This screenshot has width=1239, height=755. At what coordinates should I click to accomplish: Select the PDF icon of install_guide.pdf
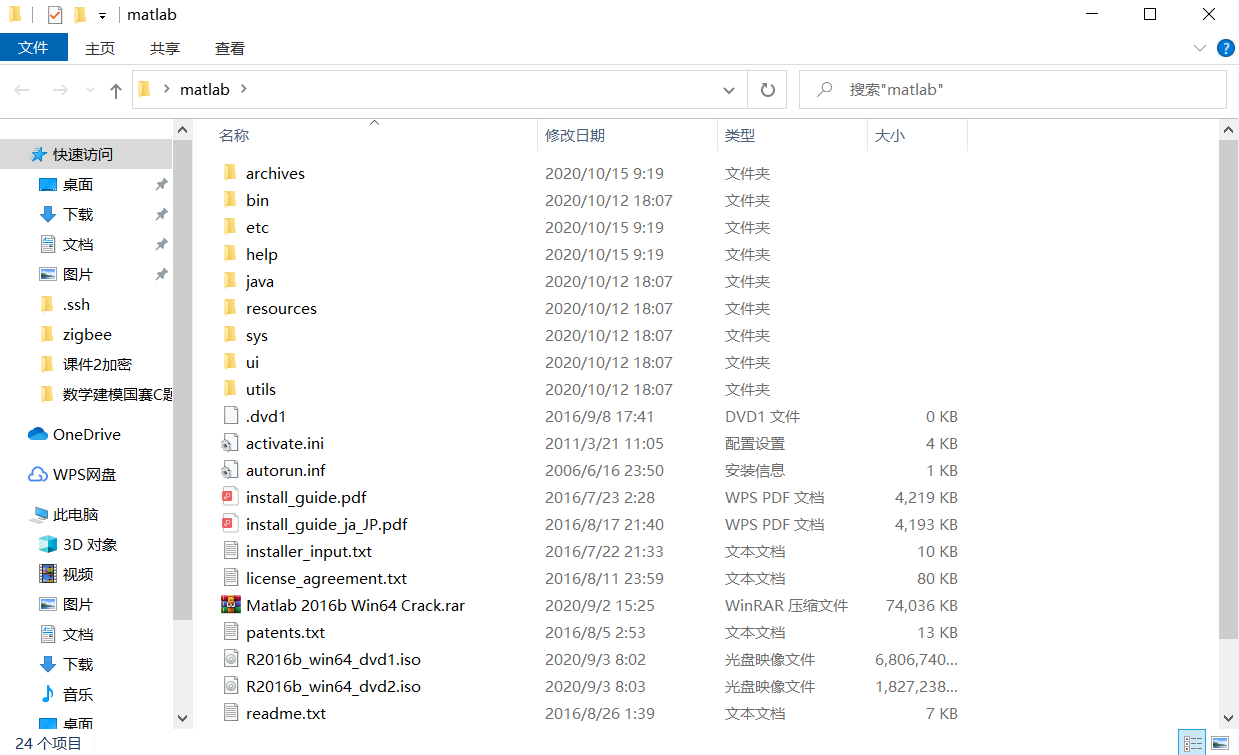pos(230,497)
